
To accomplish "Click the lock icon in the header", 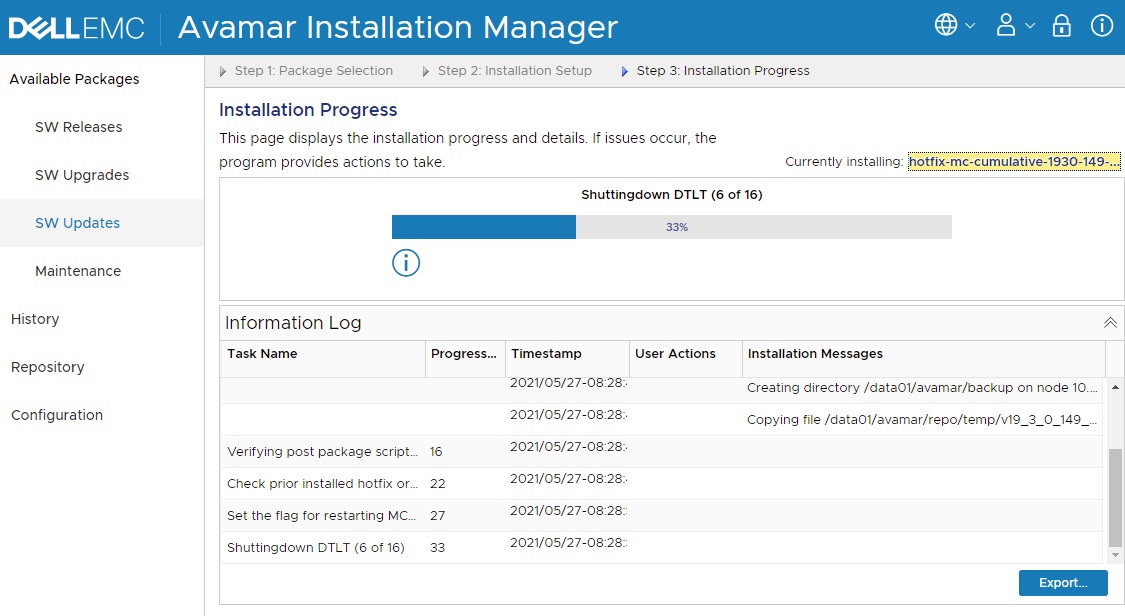I will (1061, 25).
